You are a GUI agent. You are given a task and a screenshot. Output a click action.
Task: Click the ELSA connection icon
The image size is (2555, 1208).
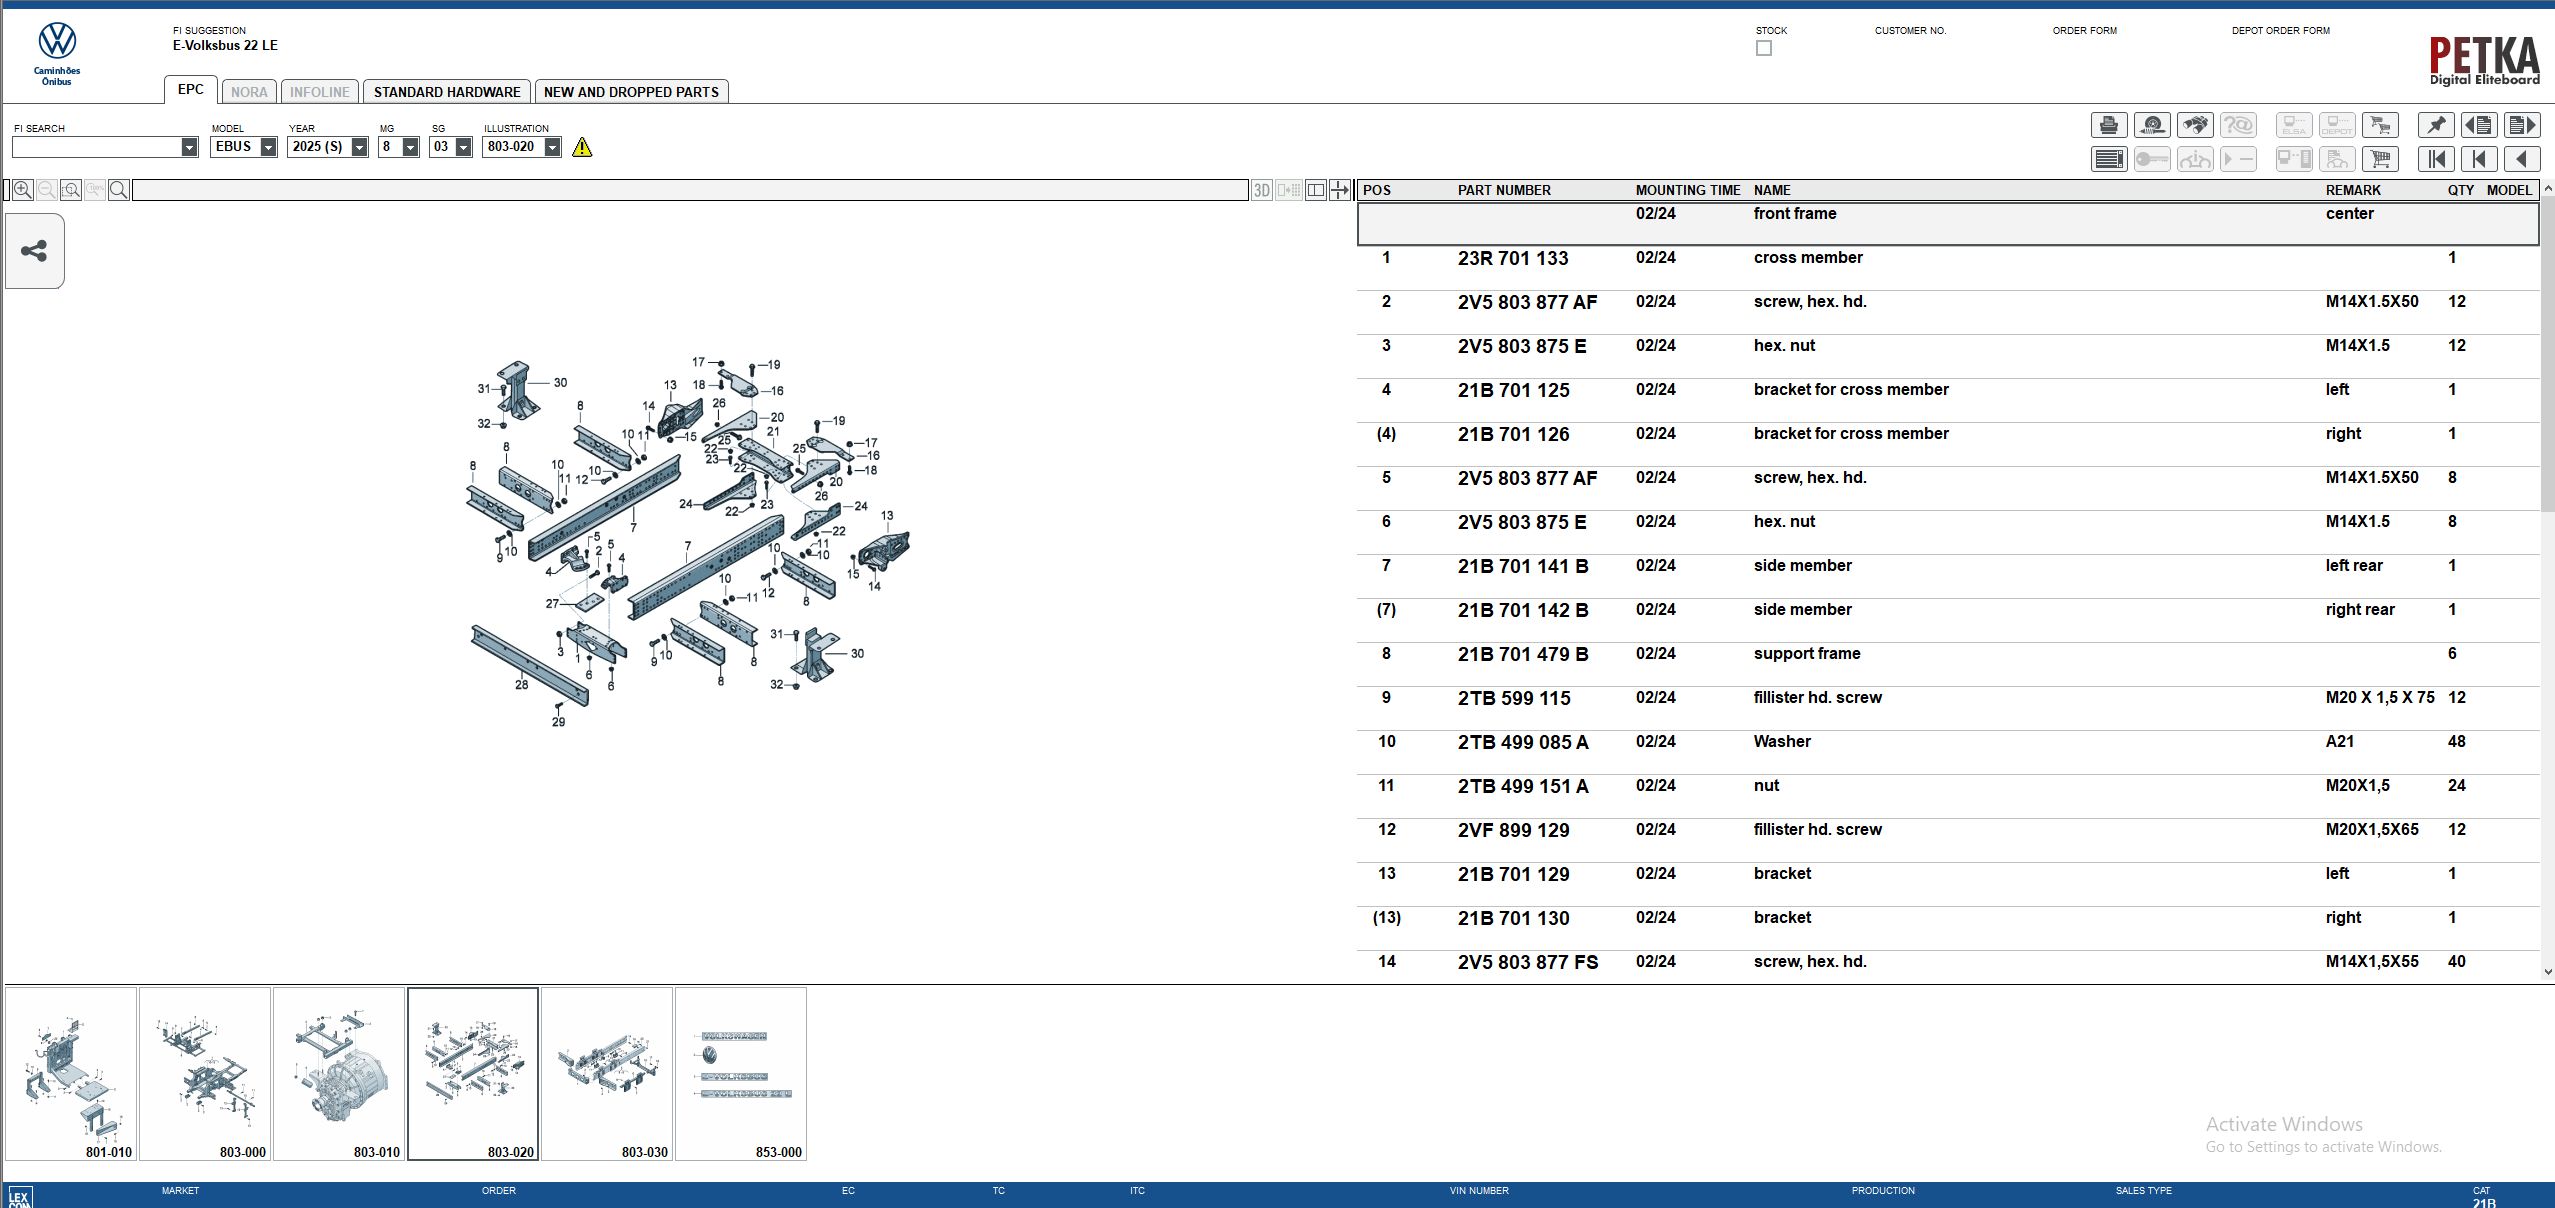pyautogui.click(x=2294, y=125)
